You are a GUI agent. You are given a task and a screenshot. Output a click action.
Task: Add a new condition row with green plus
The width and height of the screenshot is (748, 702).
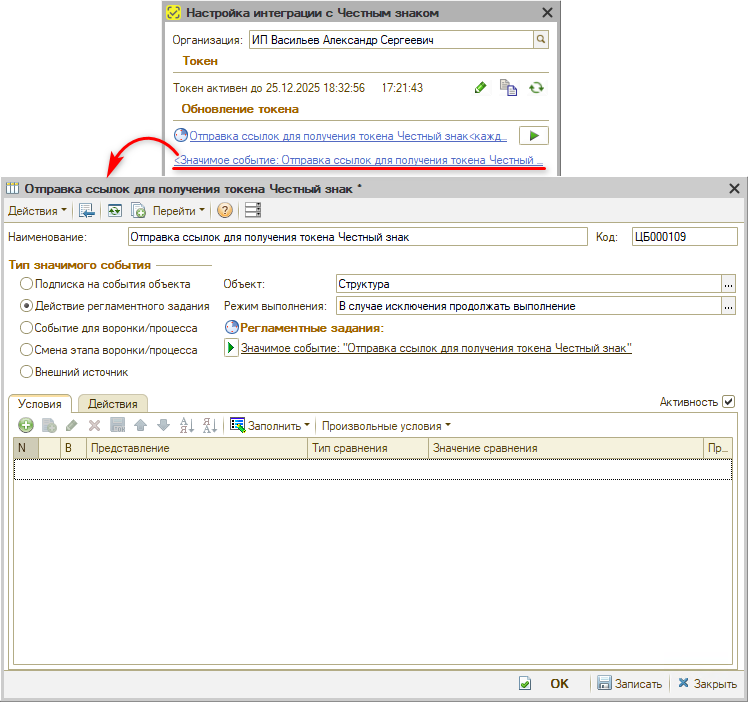click(x=26, y=425)
